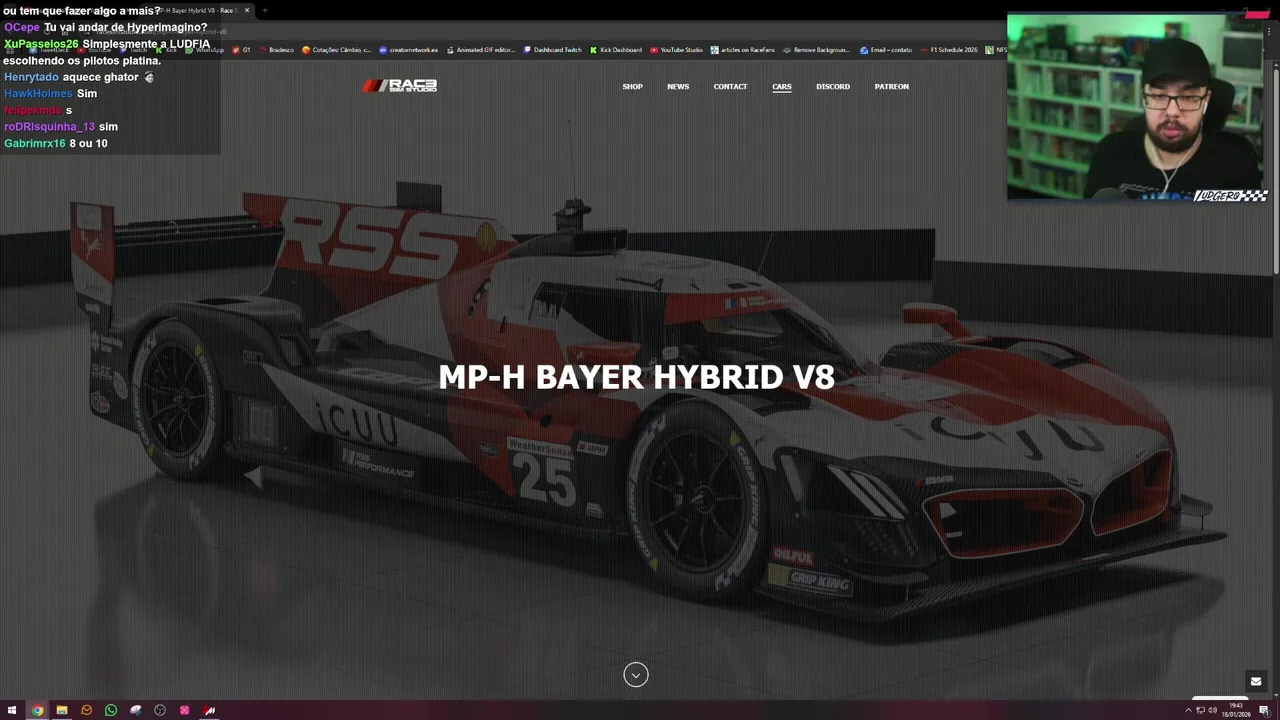
Task: Open the OBS Studio taskbar icon
Action: pos(160,710)
